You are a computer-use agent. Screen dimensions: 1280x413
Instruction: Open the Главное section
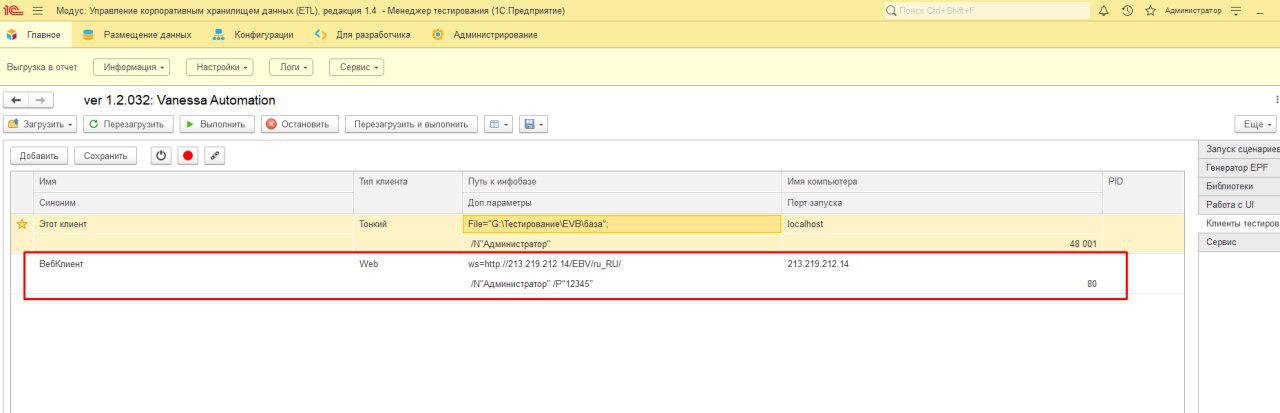click(33, 34)
